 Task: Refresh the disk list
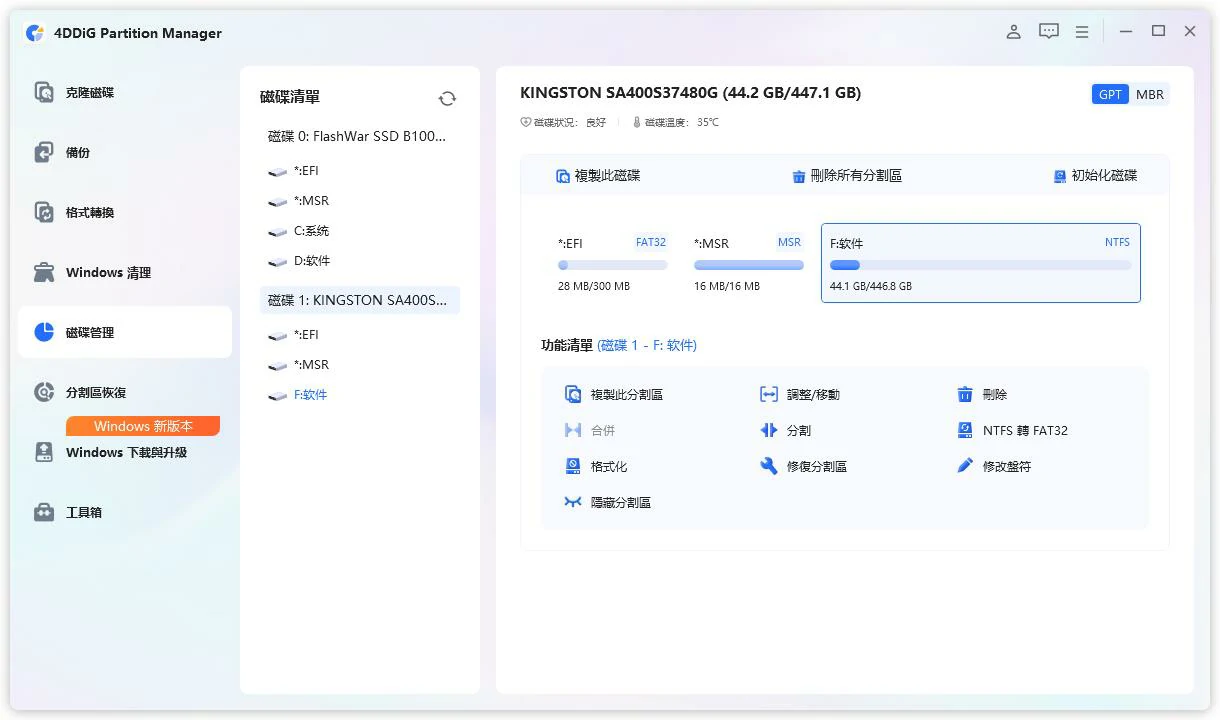447,98
